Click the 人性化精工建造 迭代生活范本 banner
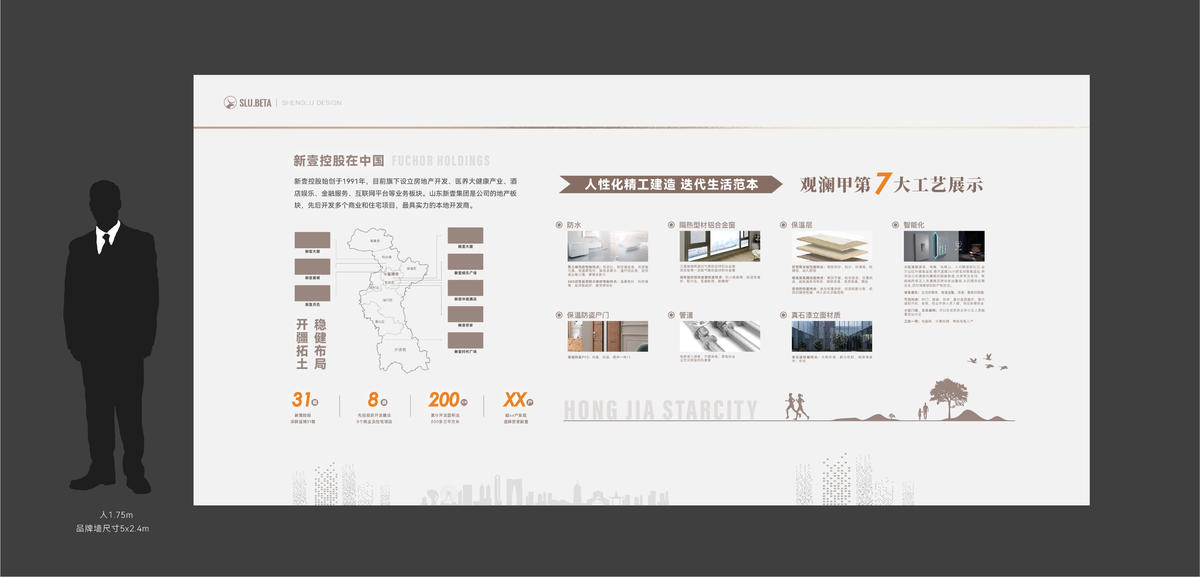 coord(671,184)
